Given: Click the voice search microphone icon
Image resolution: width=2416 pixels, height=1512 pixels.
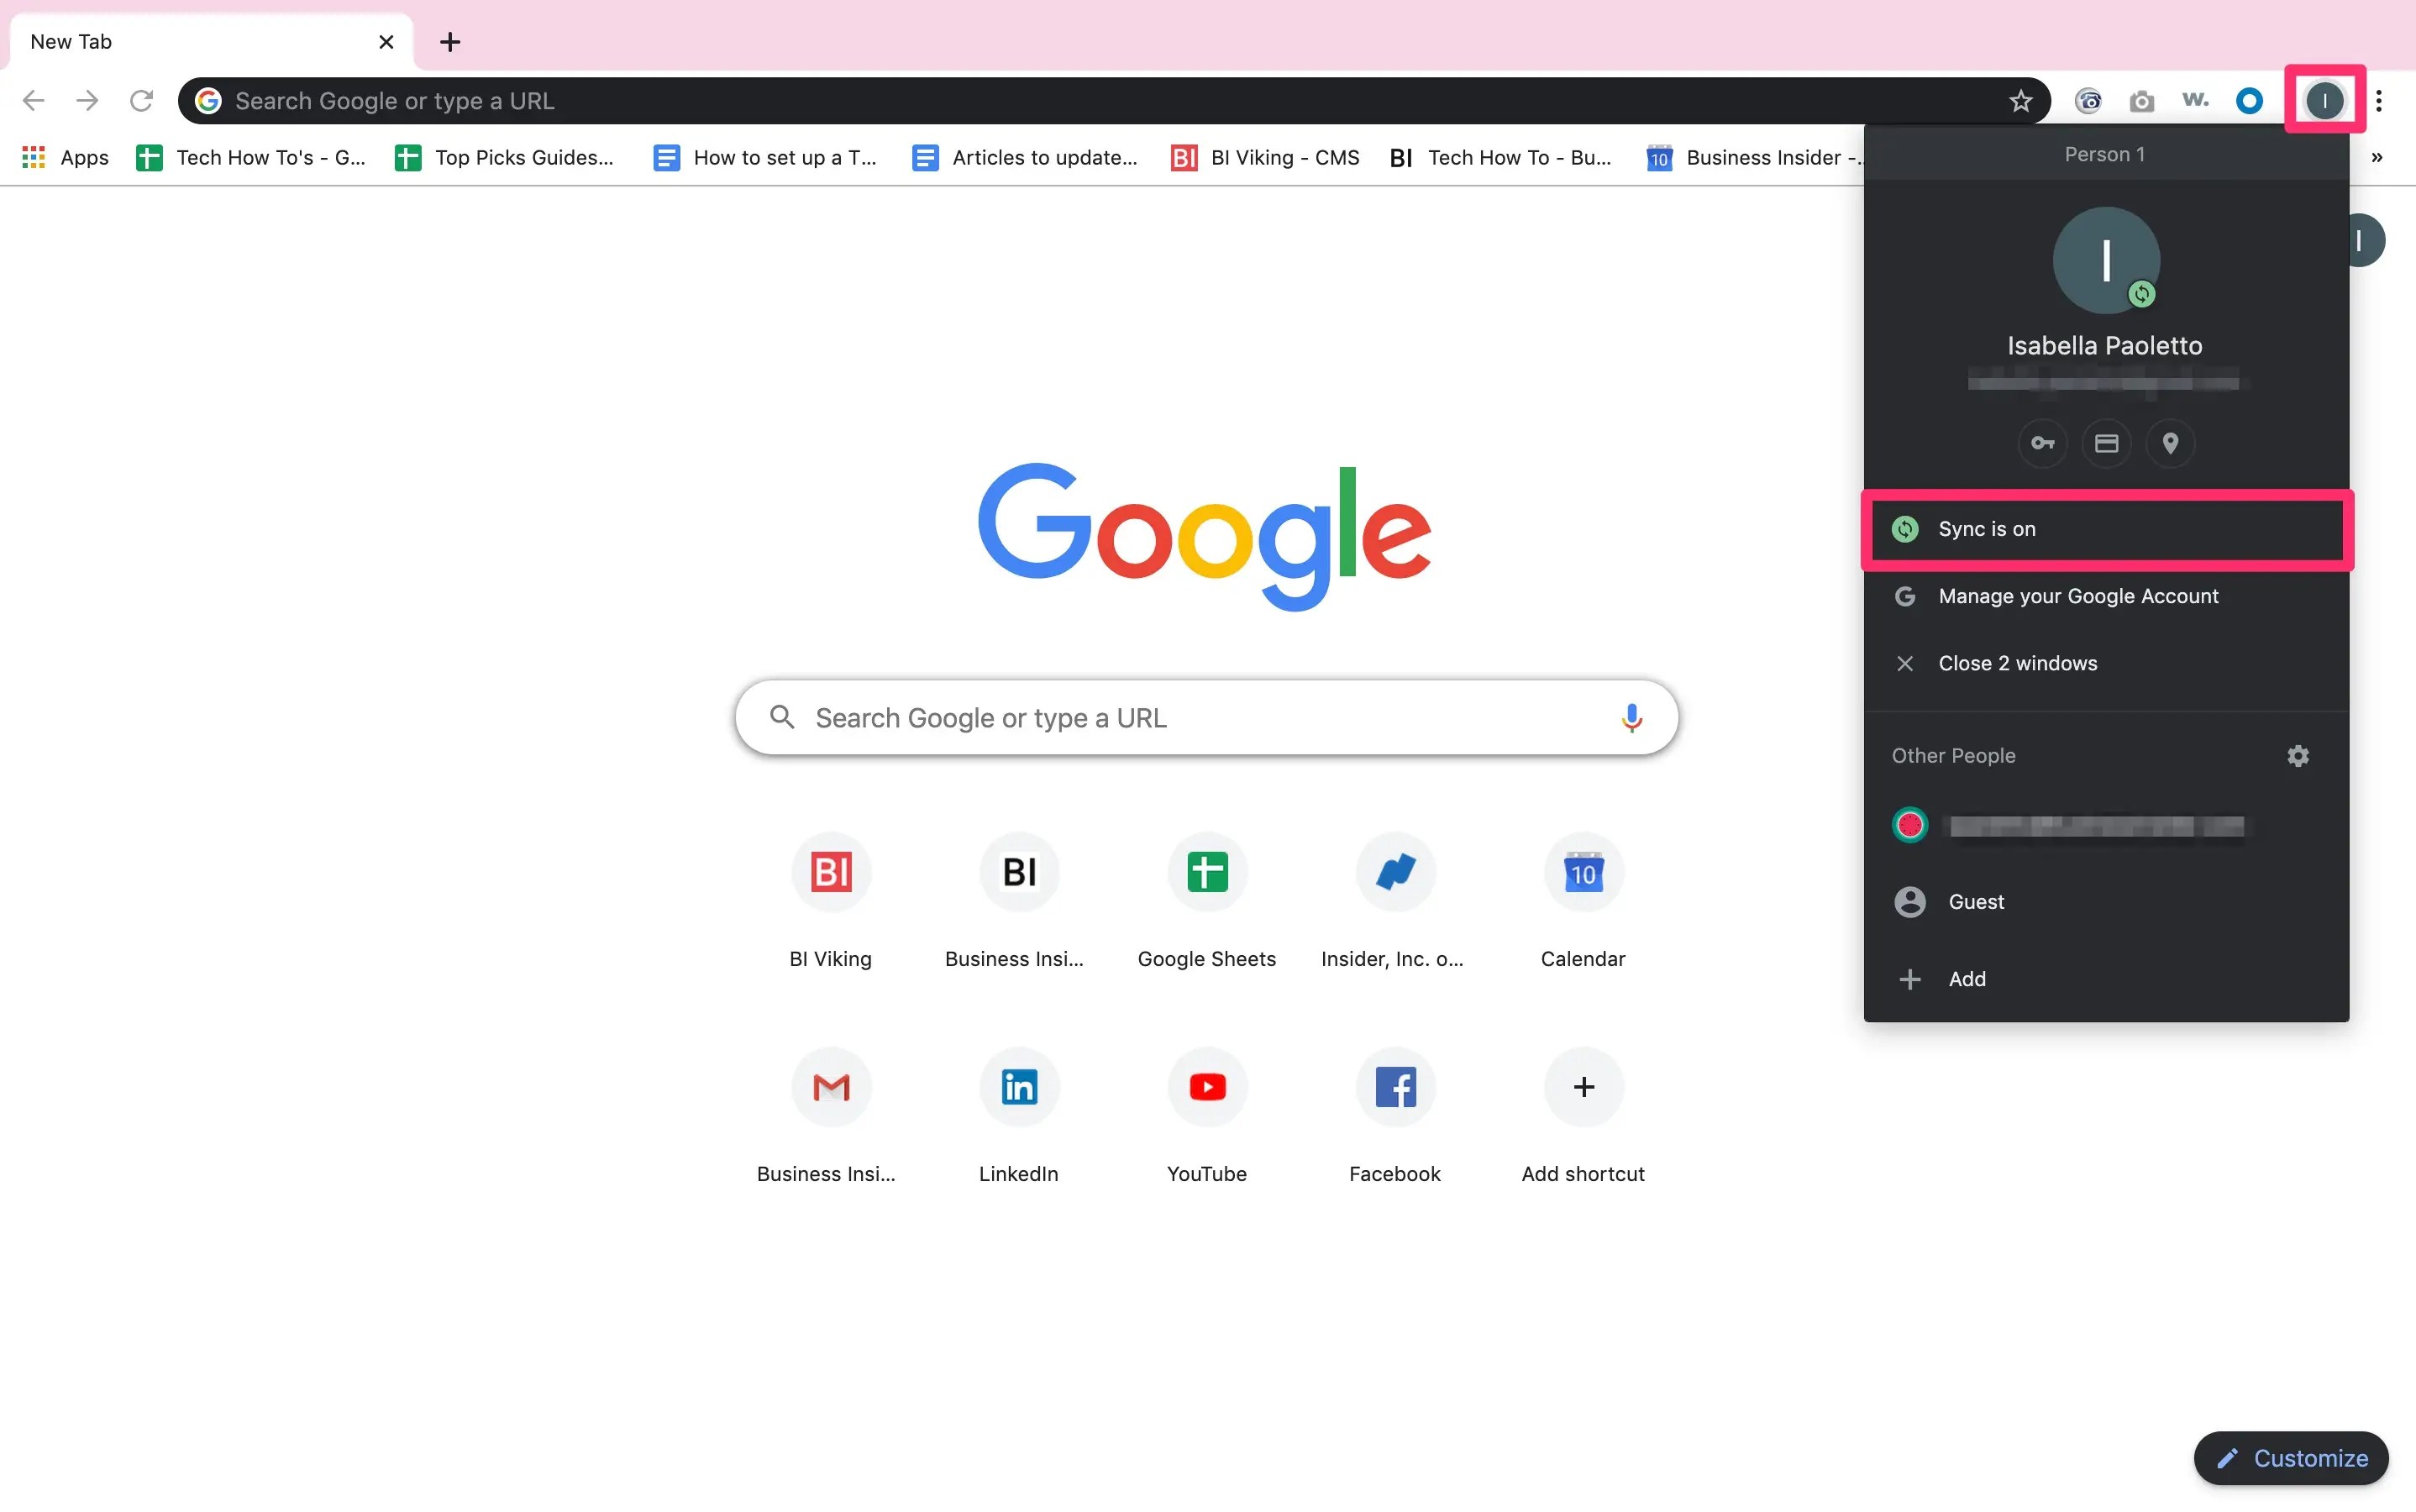Looking at the screenshot, I should tap(1631, 718).
